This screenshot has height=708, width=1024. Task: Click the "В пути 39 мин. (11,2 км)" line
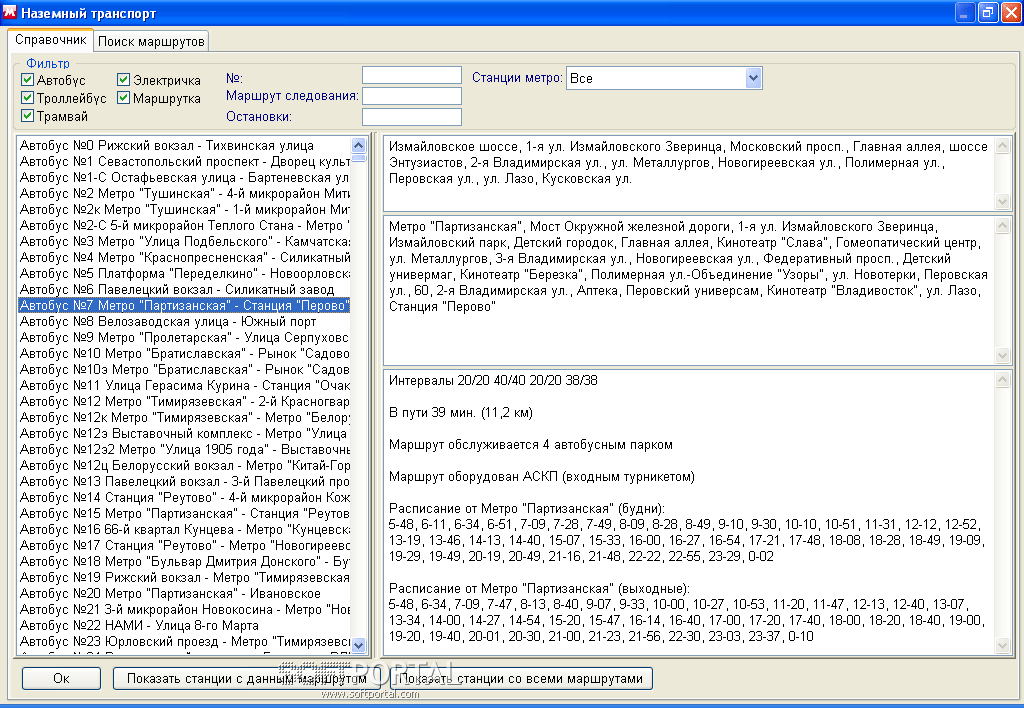click(x=460, y=413)
